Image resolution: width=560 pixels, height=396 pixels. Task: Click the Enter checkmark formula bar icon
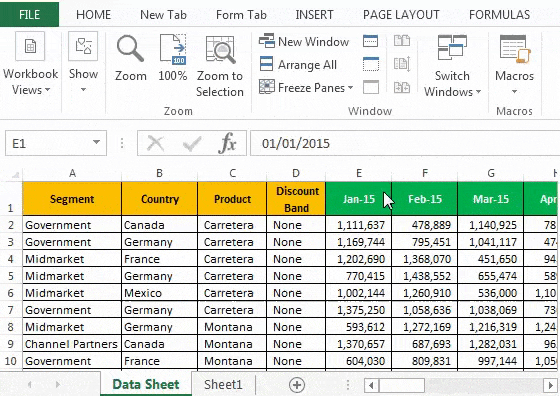pyautogui.click(x=192, y=144)
